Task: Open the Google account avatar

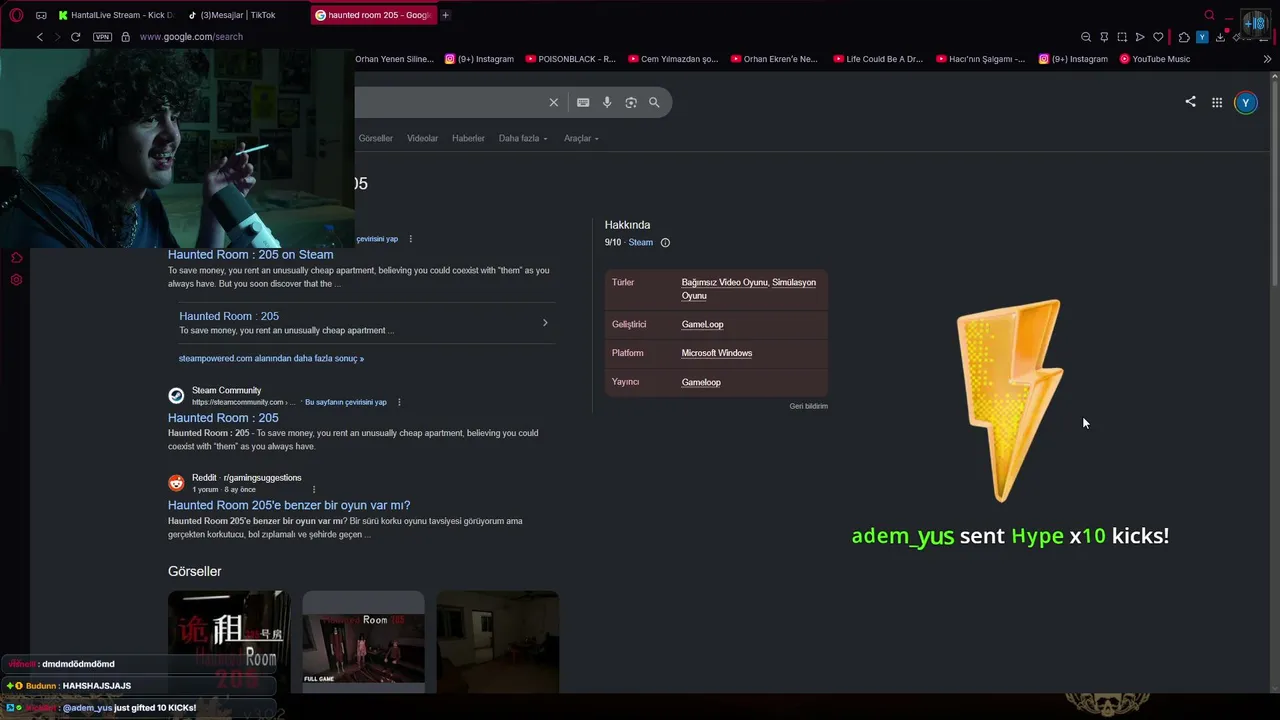Action: pyautogui.click(x=1245, y=102)
